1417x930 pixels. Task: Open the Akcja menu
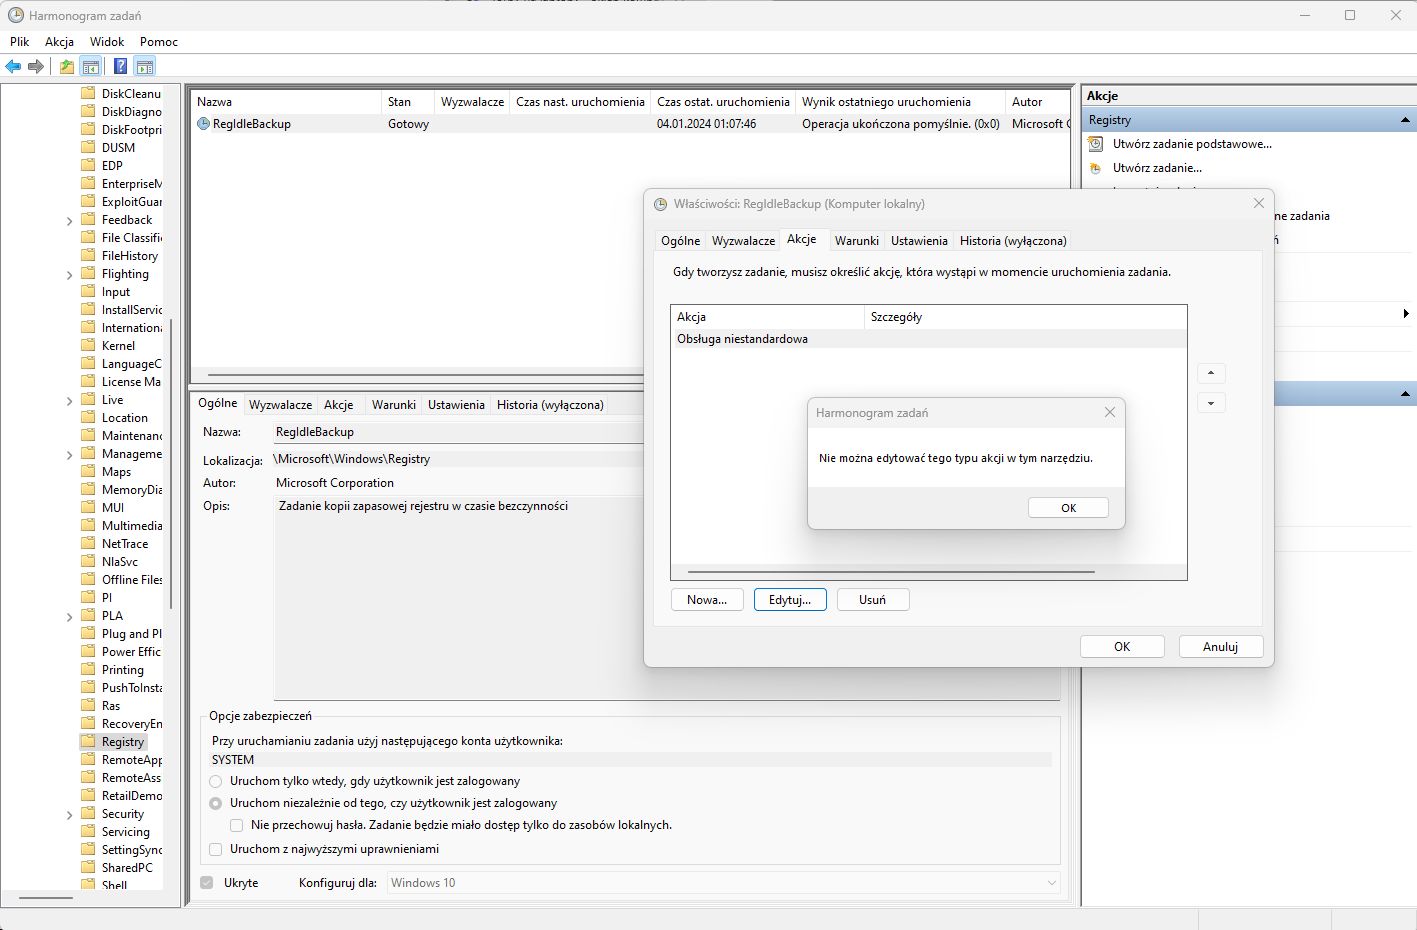coord(59,41)
